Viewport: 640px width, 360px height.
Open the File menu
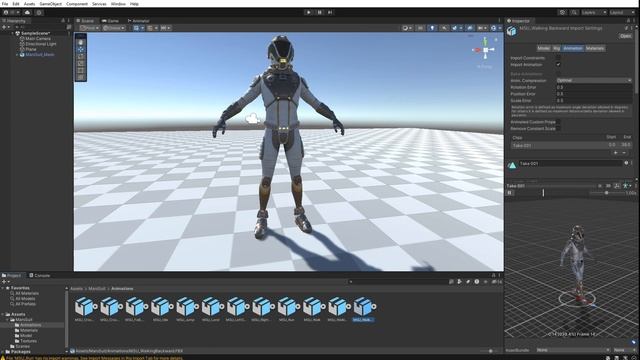5,4
